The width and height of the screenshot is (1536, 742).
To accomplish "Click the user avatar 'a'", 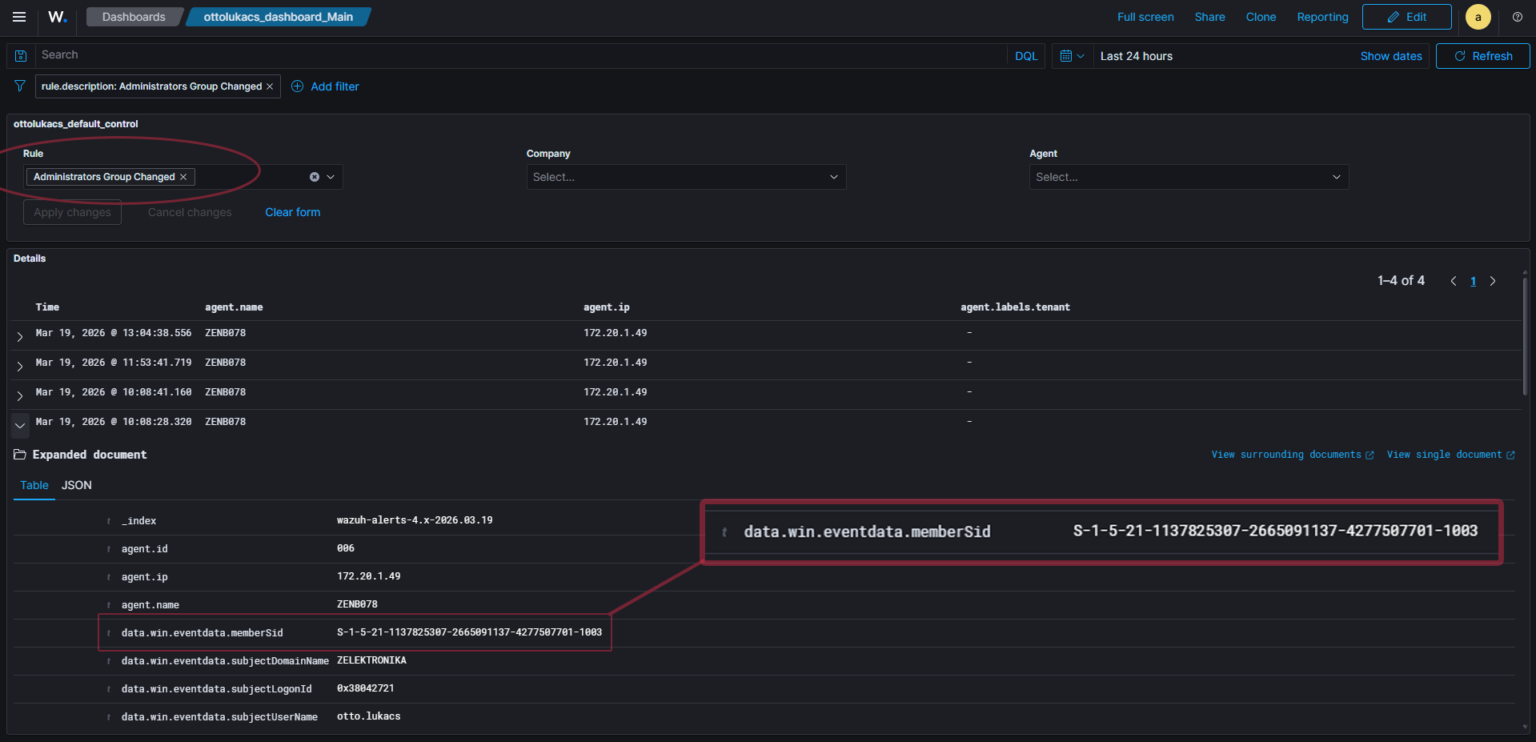I will click(1477, 17).
